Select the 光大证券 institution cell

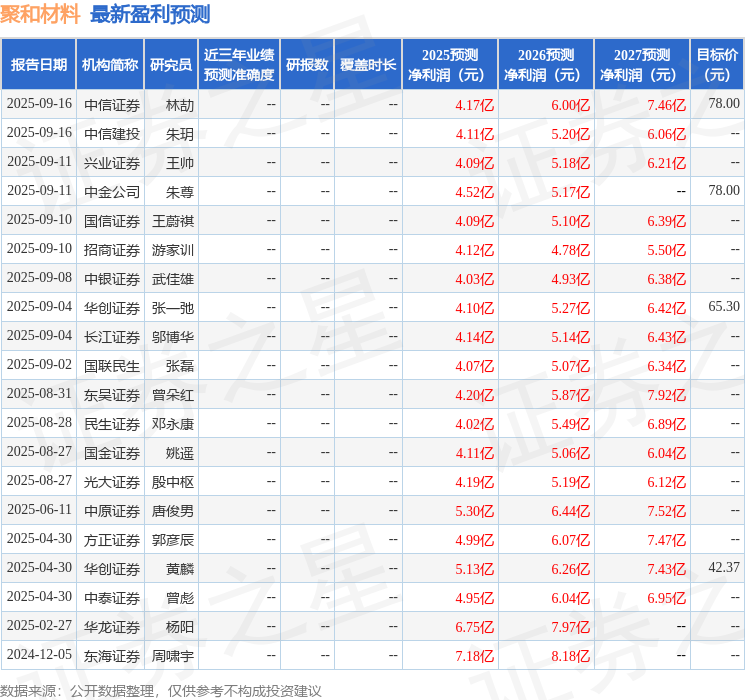(112, 482)
